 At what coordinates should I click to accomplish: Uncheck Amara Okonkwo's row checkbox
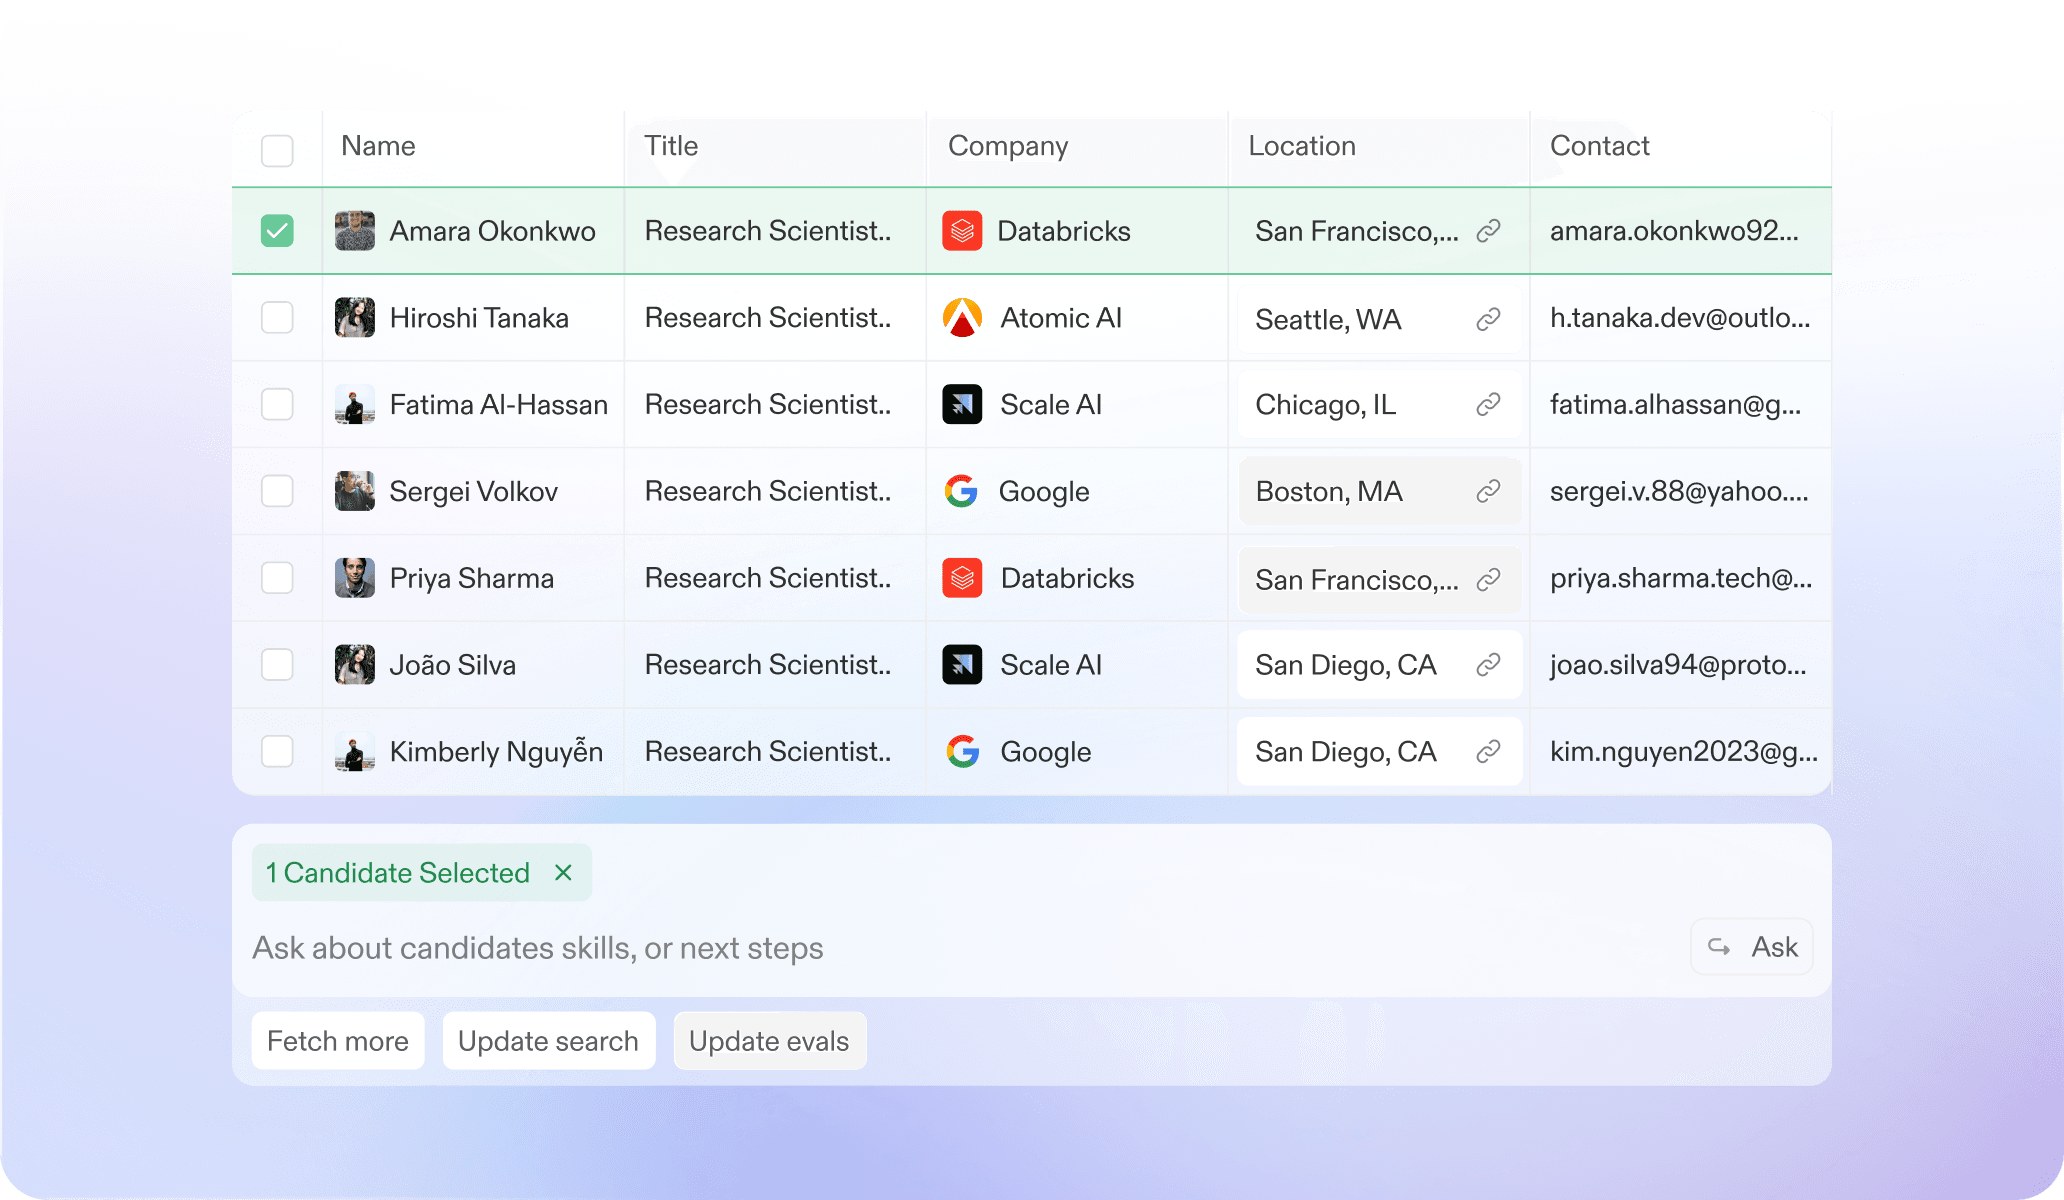pos(277,231)
